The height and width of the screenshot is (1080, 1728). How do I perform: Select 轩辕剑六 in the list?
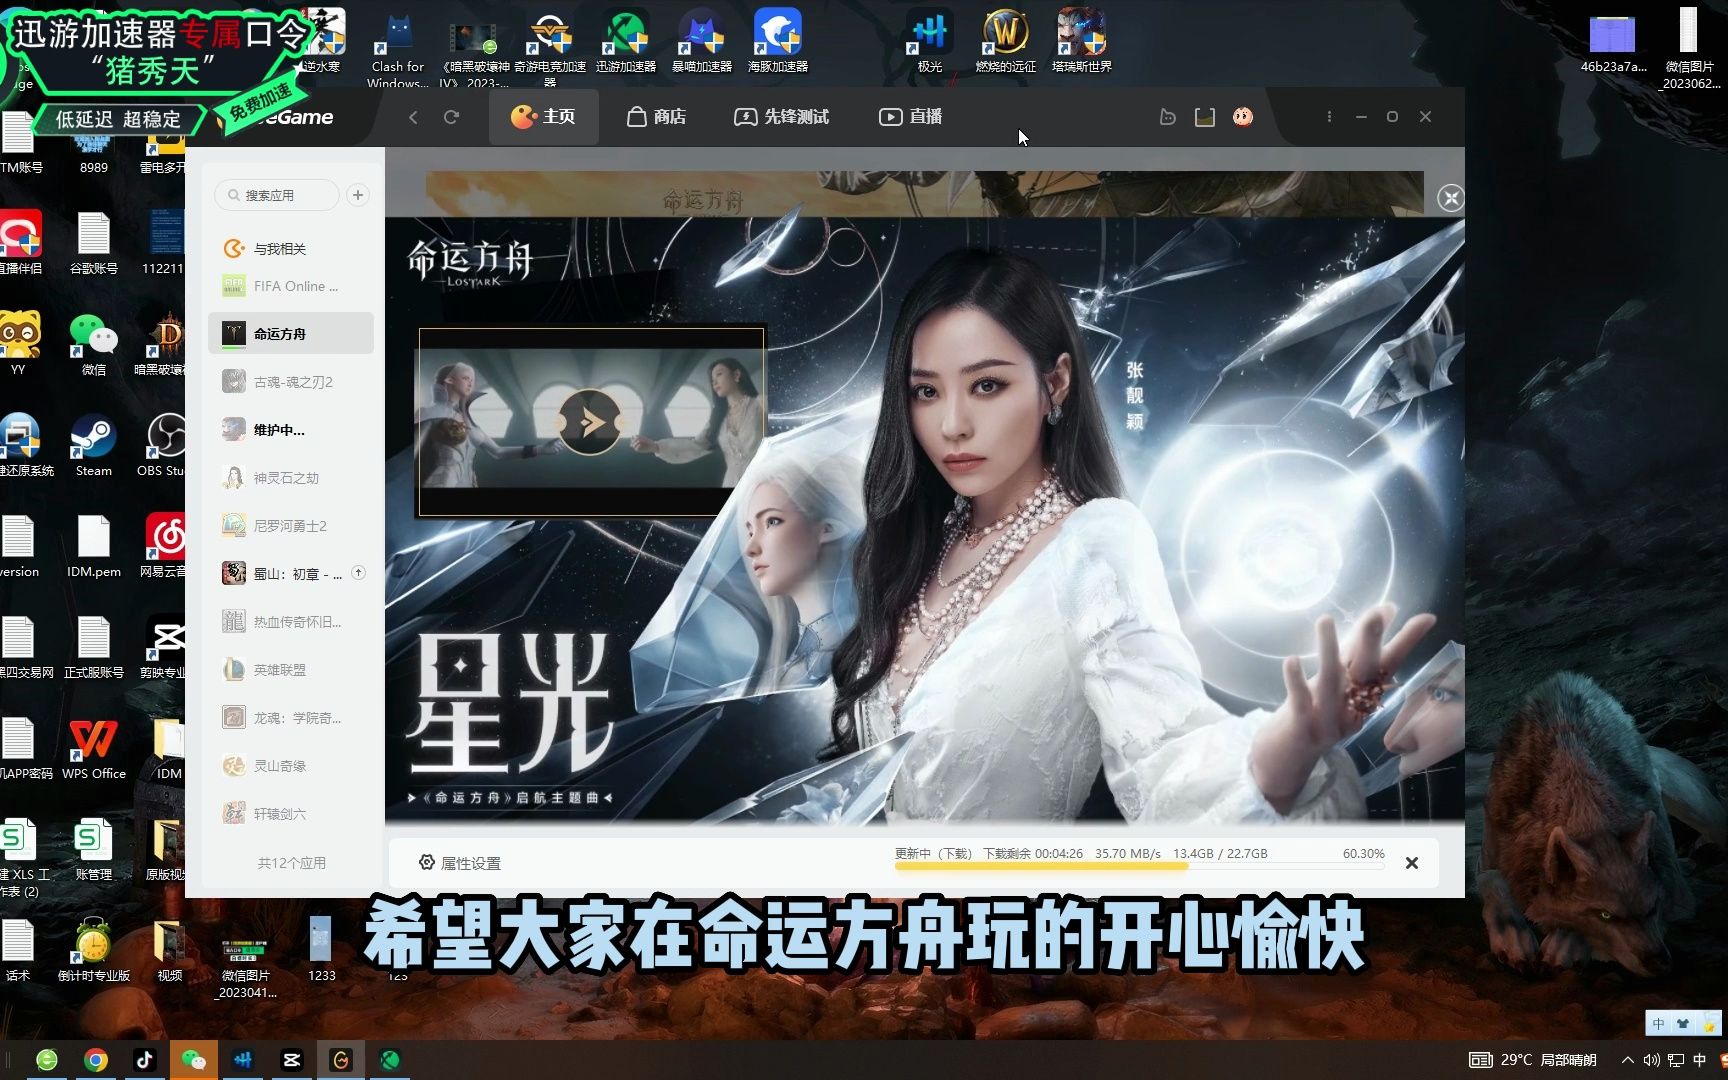[x=291, y=813]
